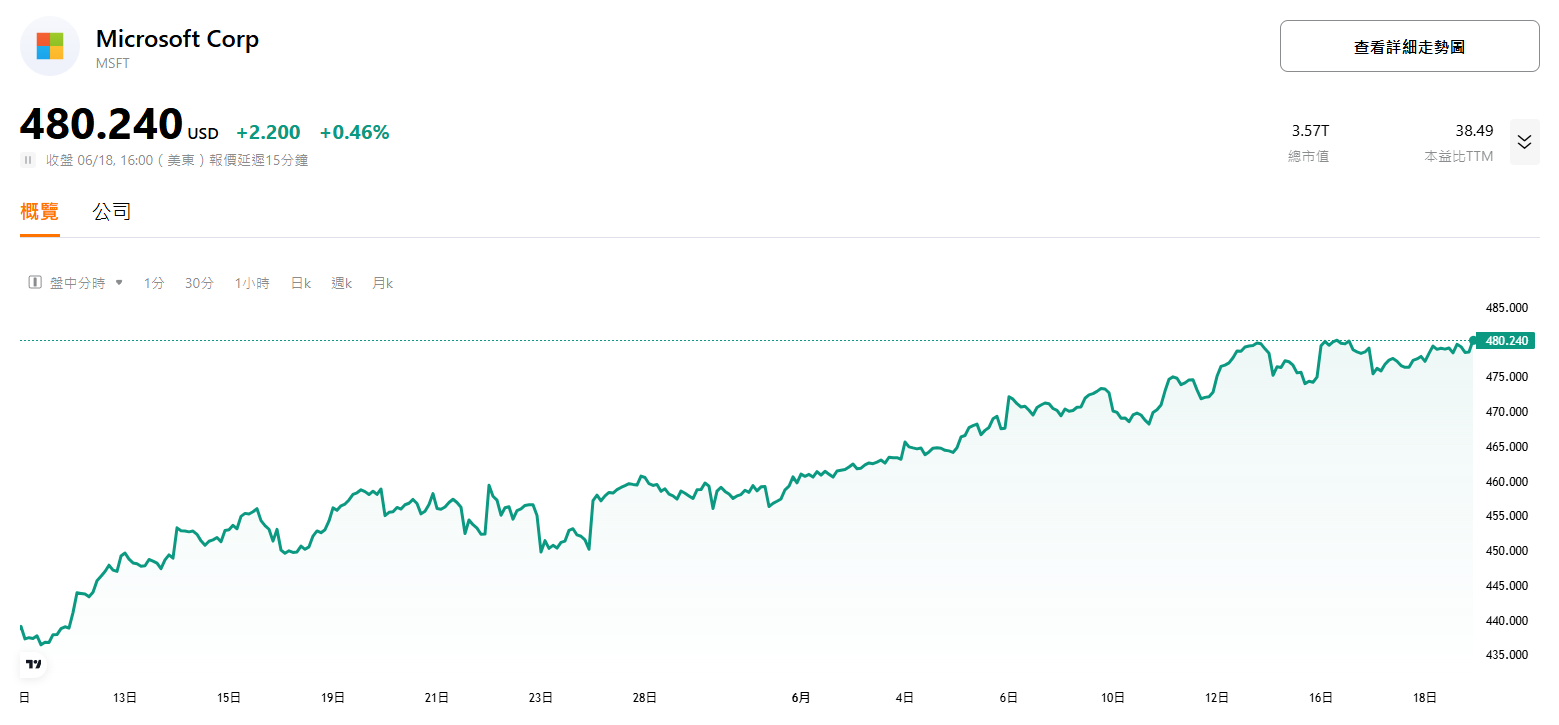This screenshot has width=1559, height=725.
Task: Click the 本益比TTM value 38.49
Action: (1474, 131)
